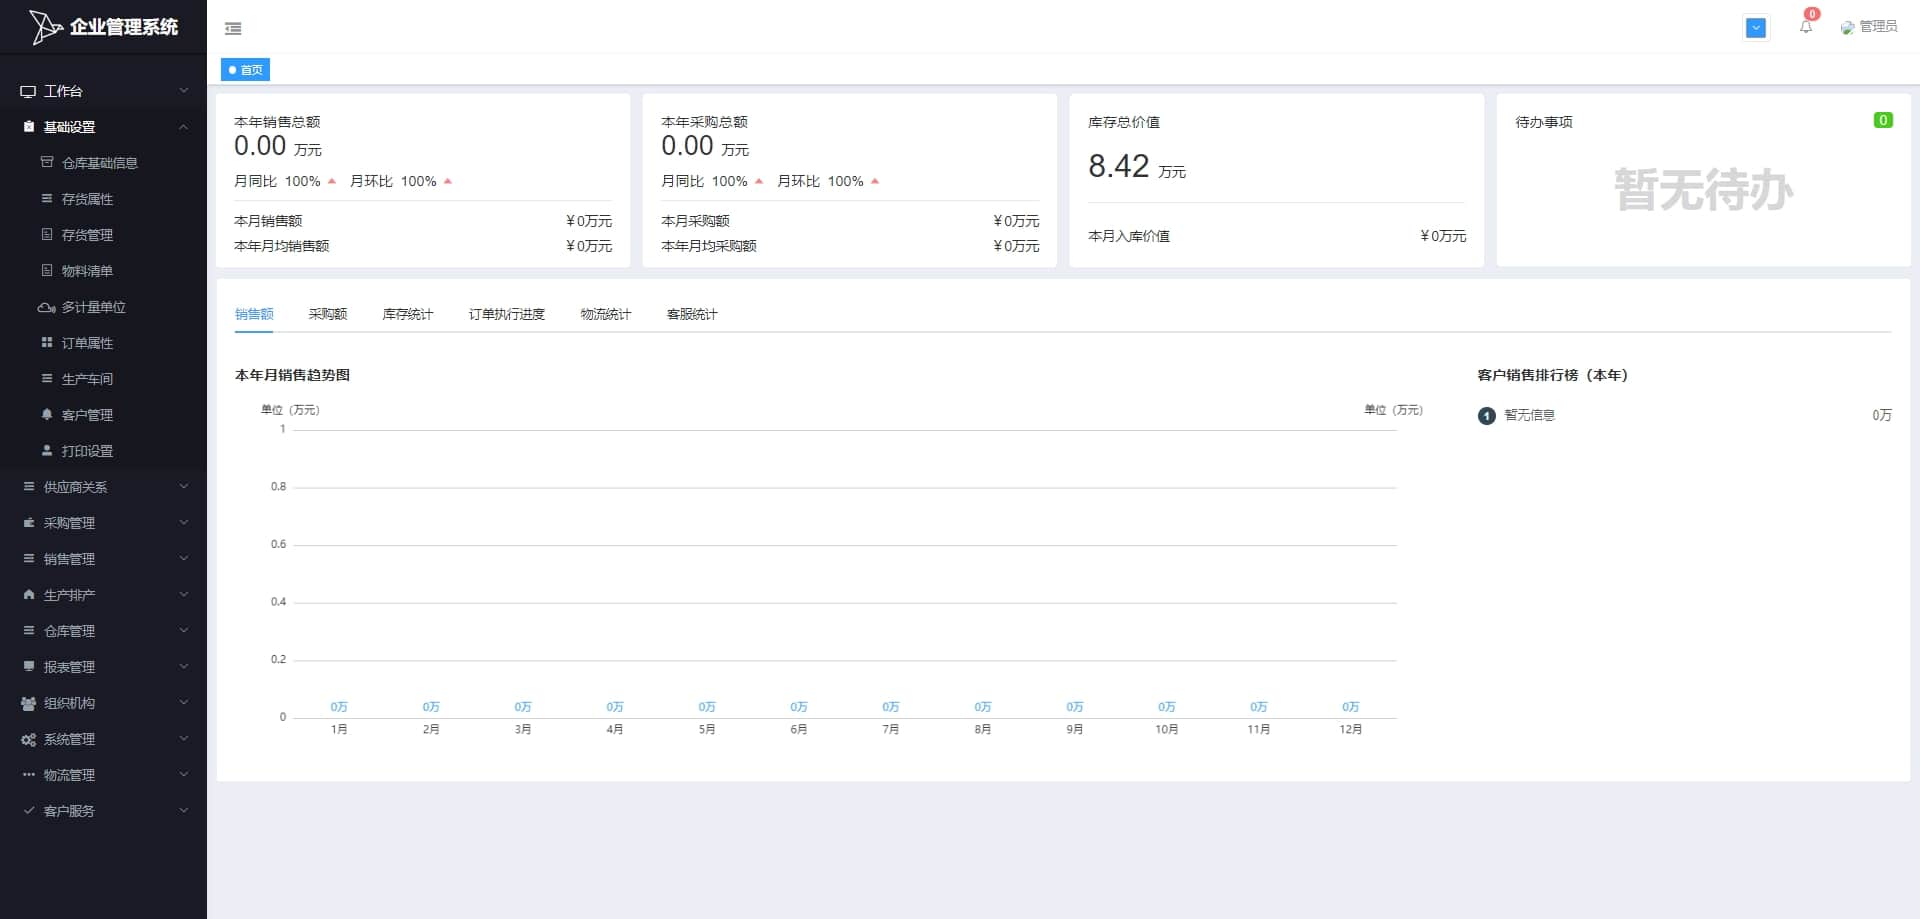Expand the 物流管理 menu chevron

(184, 774)
